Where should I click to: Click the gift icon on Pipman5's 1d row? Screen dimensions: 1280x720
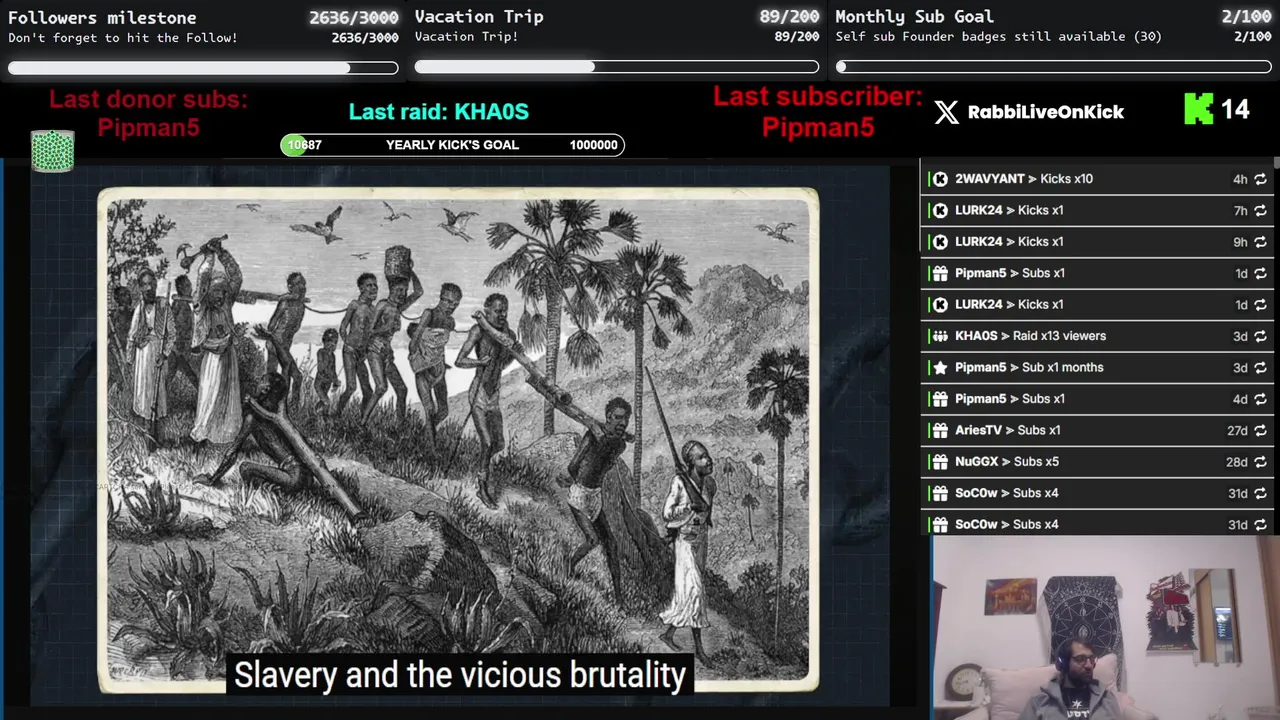click(940, 273)
